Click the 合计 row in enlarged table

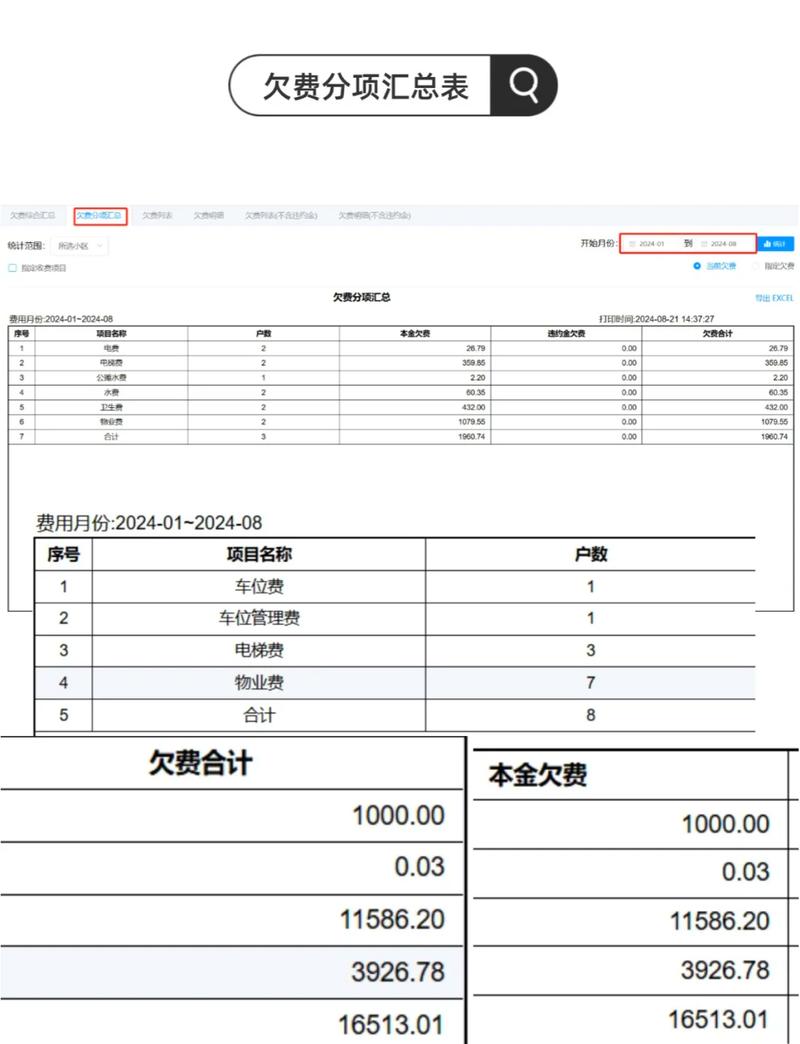click(x=395, y=715)
